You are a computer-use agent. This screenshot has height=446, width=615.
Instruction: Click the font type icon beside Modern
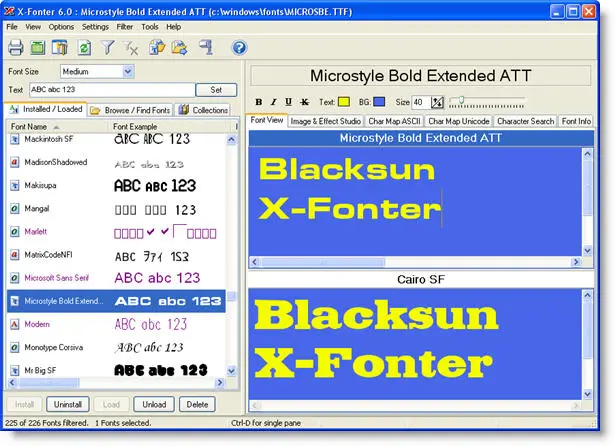point(15,324)
